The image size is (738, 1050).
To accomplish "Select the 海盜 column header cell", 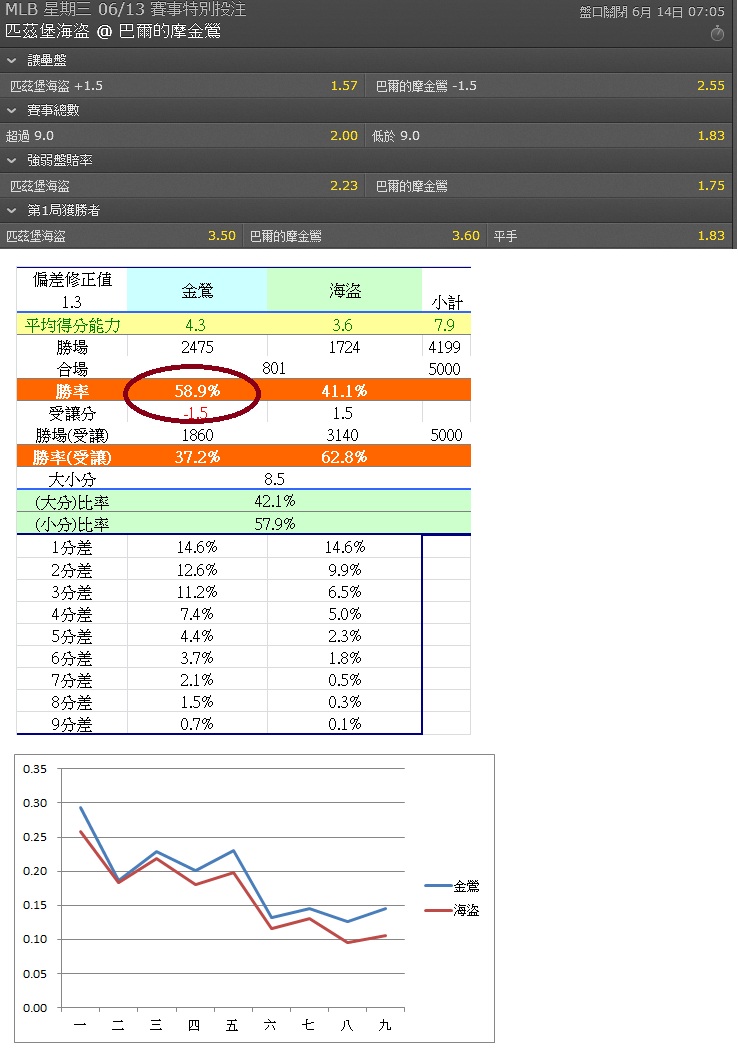I will (345, 290).
